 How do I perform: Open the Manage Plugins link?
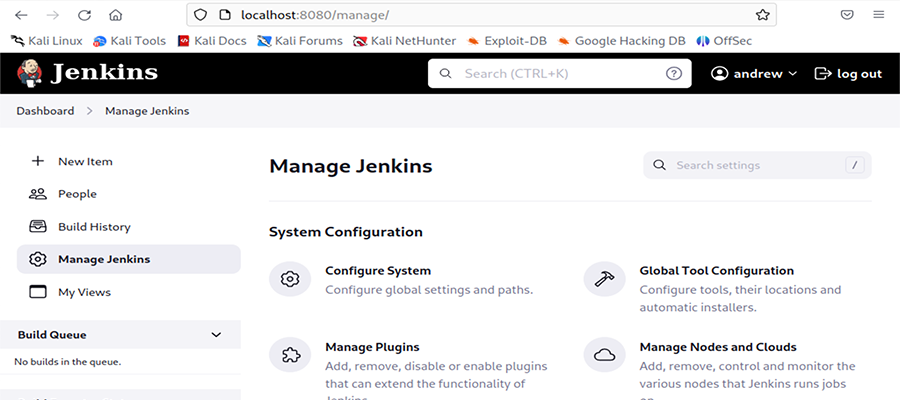[372, 347]
